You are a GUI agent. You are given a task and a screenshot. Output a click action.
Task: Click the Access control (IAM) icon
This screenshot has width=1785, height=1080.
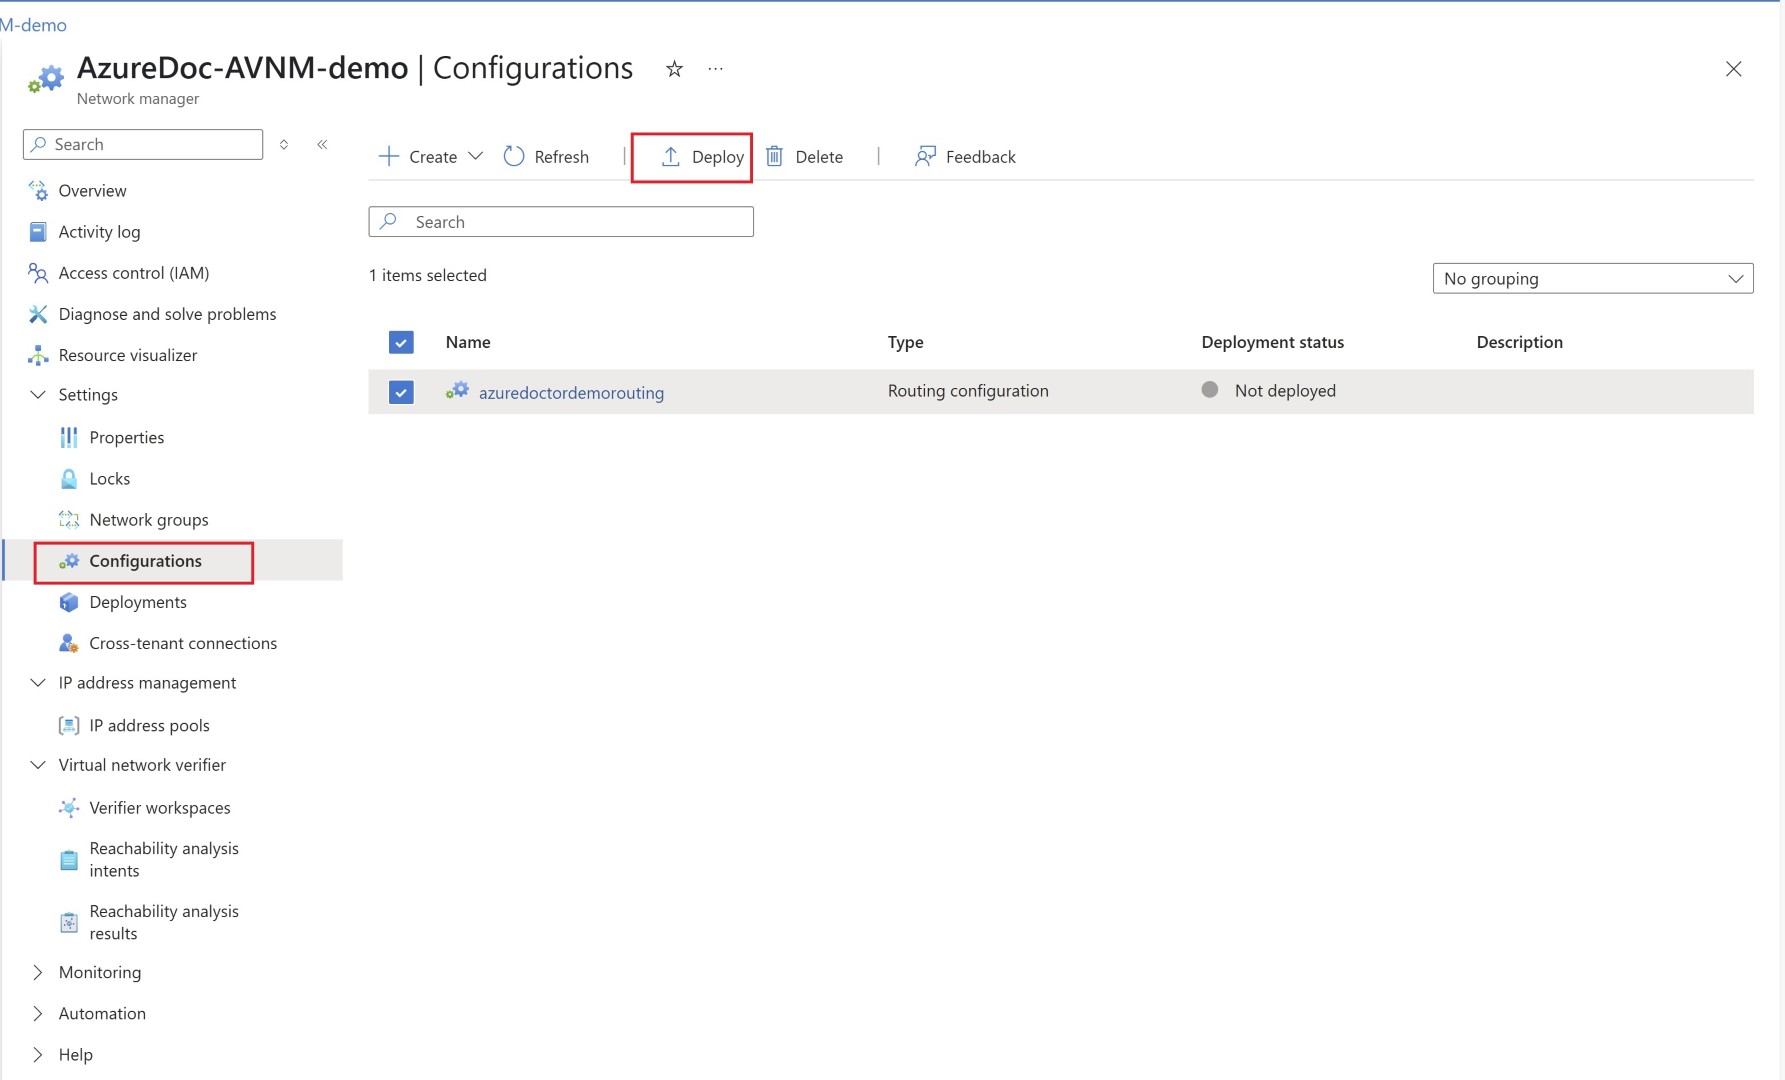[x=38, y=273]
